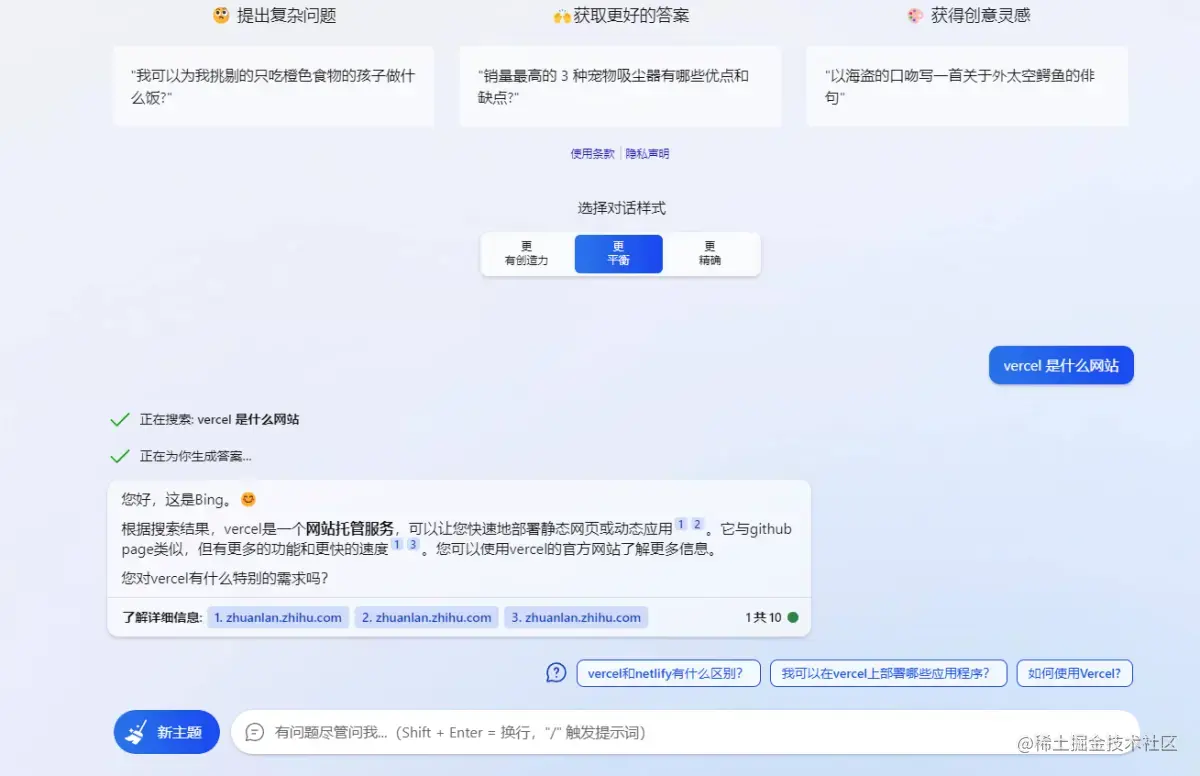Select the 更有创造力 conversation style
Screen dimensions: 1200x776
click(527, 253)
